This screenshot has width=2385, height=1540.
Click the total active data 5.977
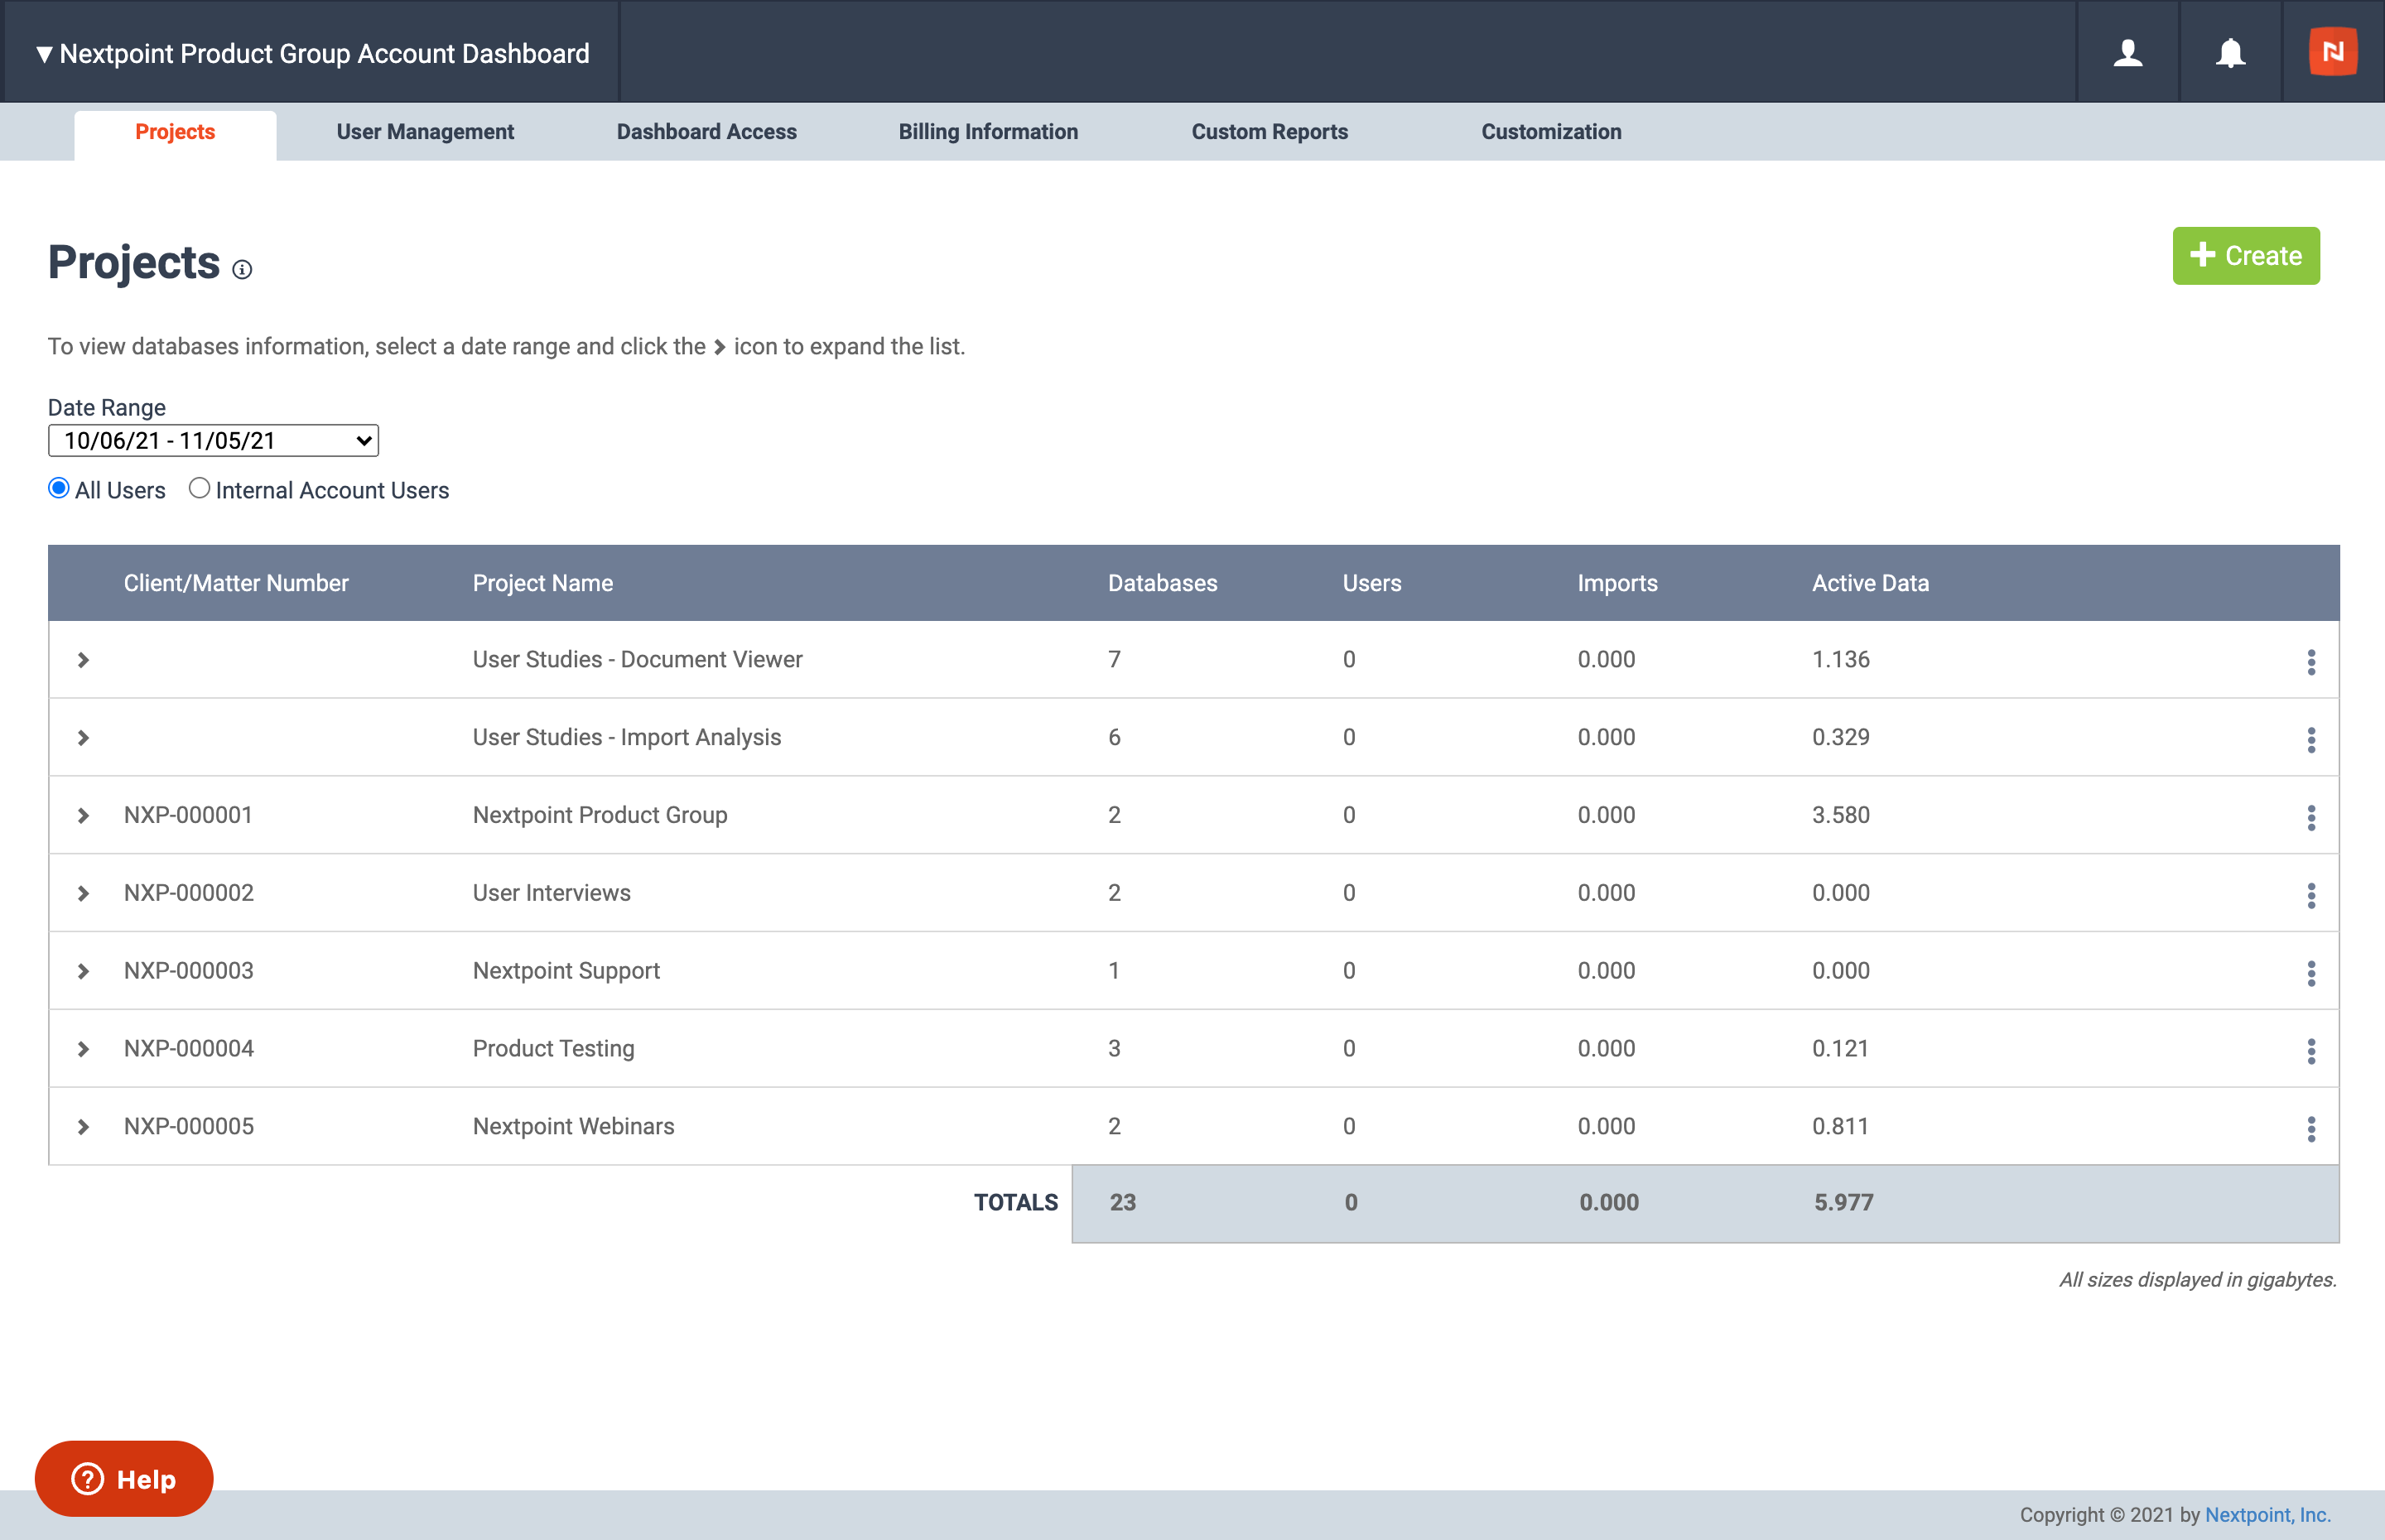point(1844,1202)
